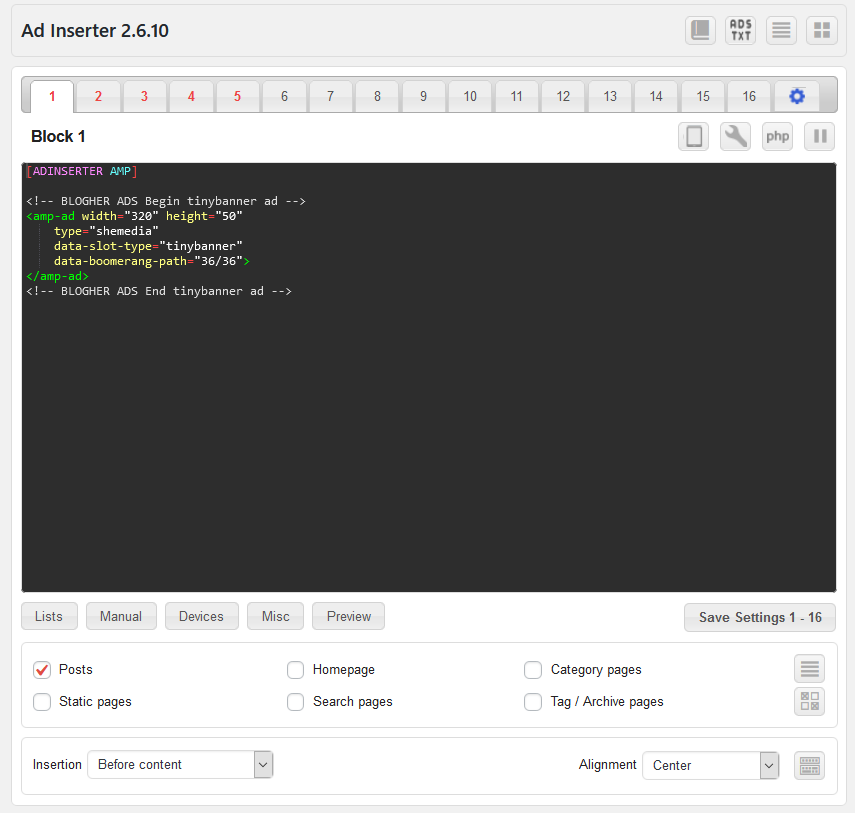Click the Block 1 name label
This screenshot has width=855, height=813.
point(58,136)
